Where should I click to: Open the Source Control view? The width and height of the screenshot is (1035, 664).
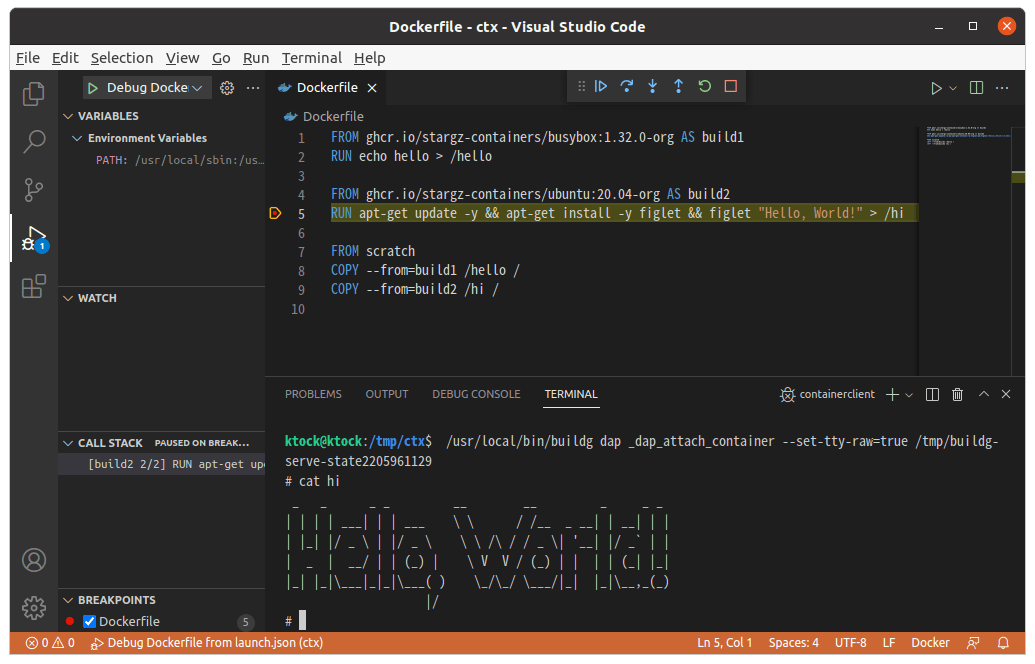34,188
